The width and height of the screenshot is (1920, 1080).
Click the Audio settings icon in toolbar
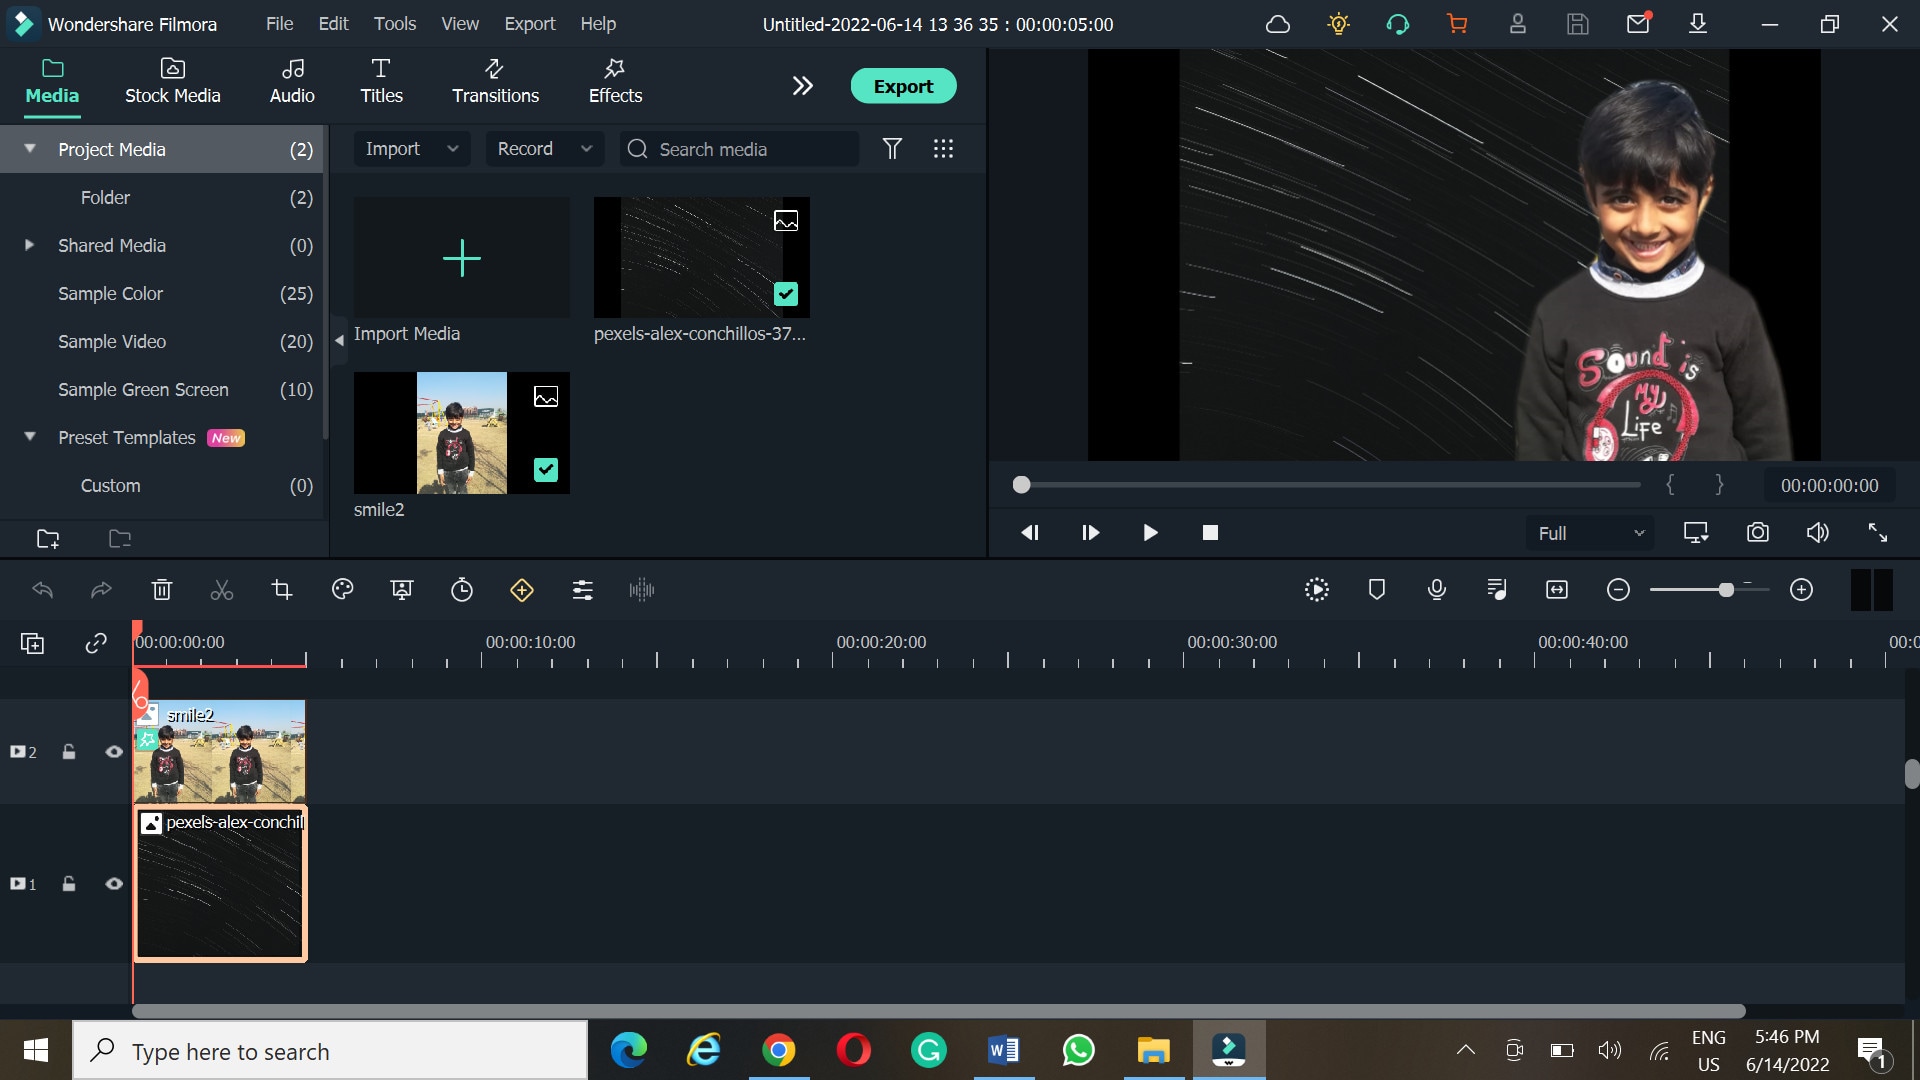[x=644, y=589]
